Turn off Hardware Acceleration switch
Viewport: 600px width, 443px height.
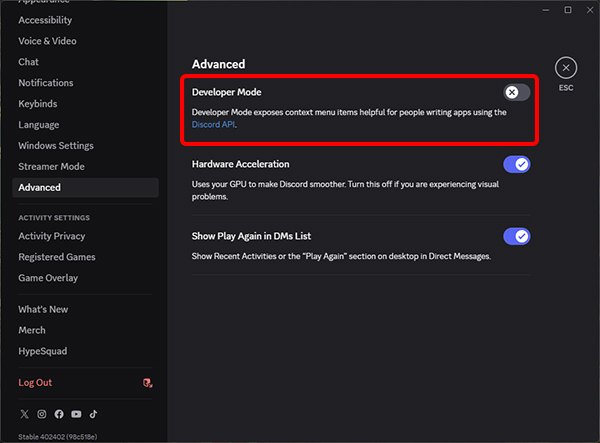point(517,164)
